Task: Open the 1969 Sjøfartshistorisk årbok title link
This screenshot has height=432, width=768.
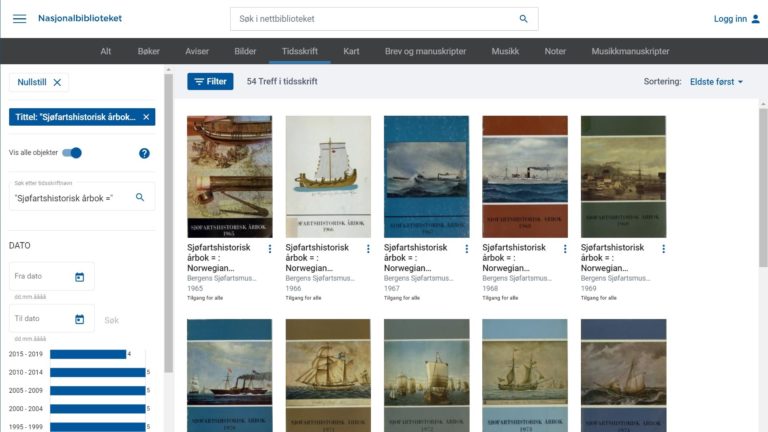Action: (x=612, y=258)
